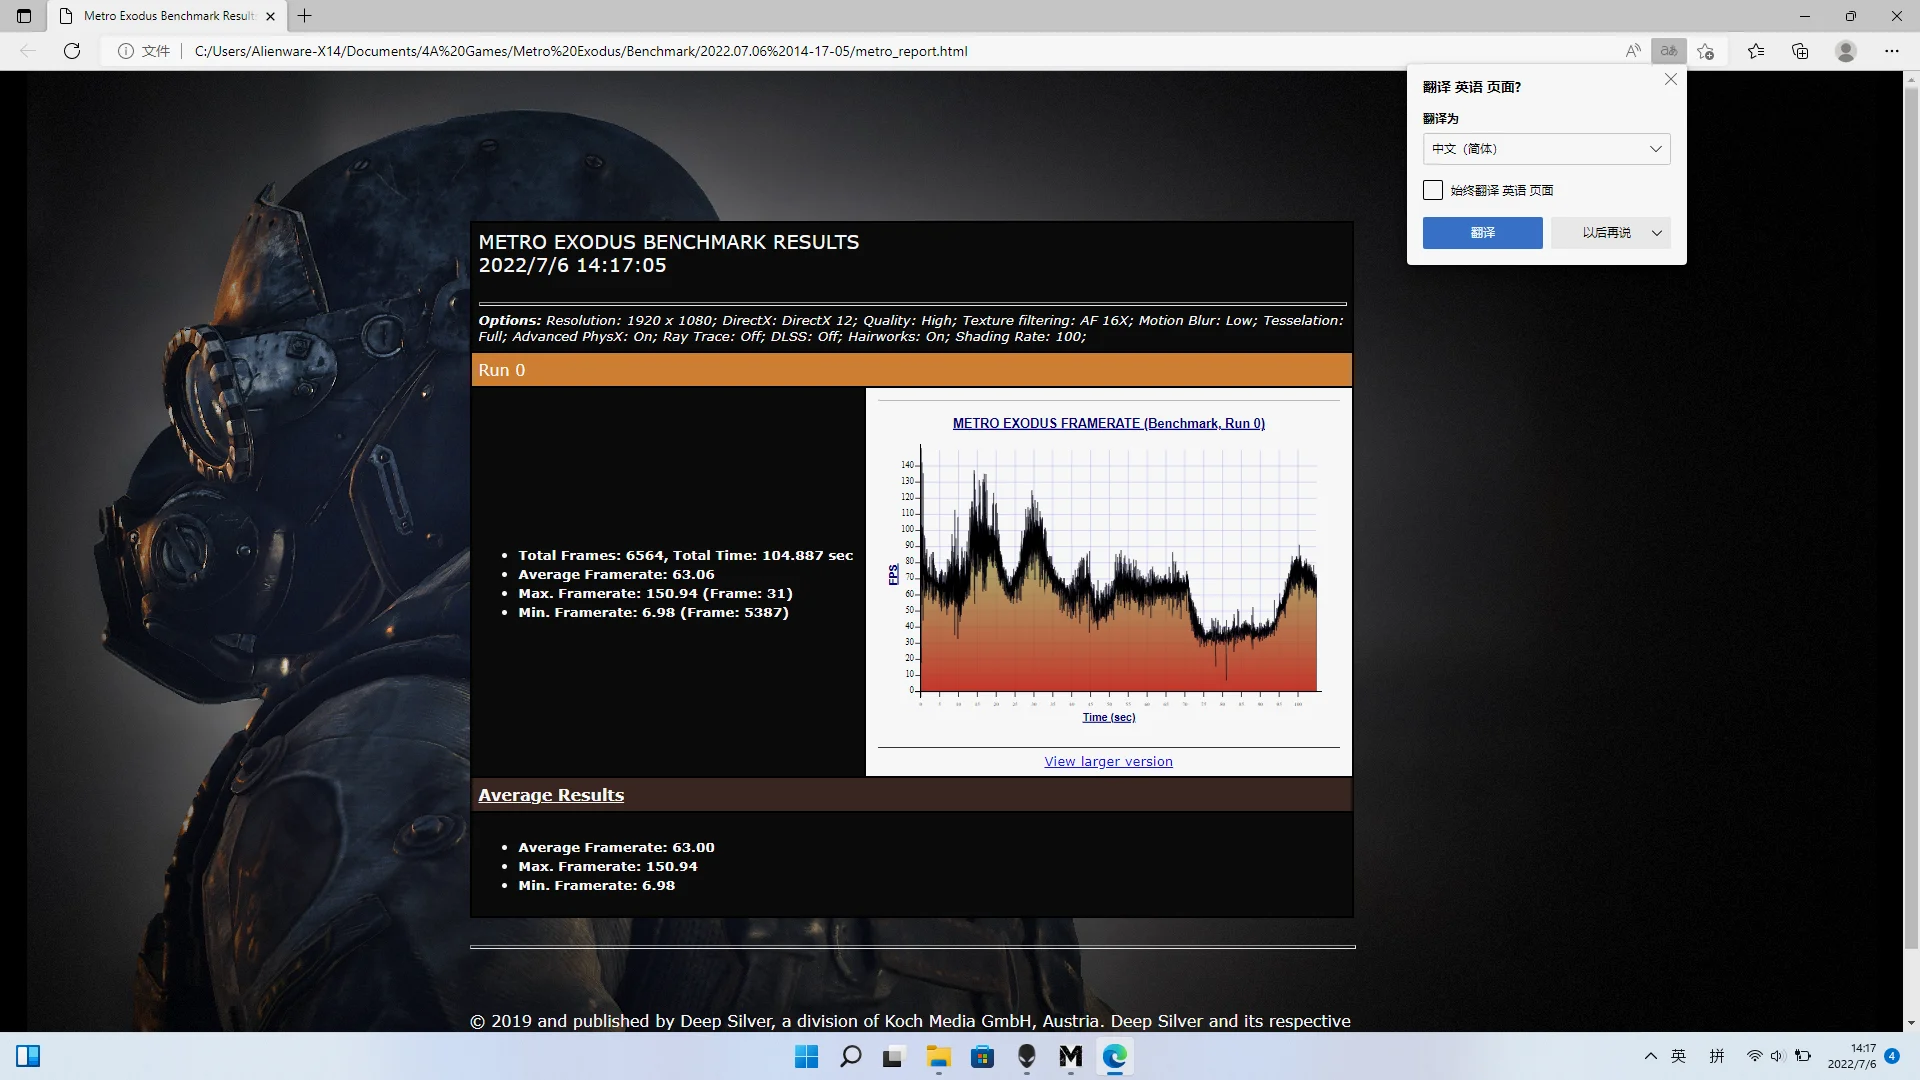The width and height of the screenshot is (1920, 1080).
Task: Open Microsoft Store from taskbar
Action: [982, 1056]
